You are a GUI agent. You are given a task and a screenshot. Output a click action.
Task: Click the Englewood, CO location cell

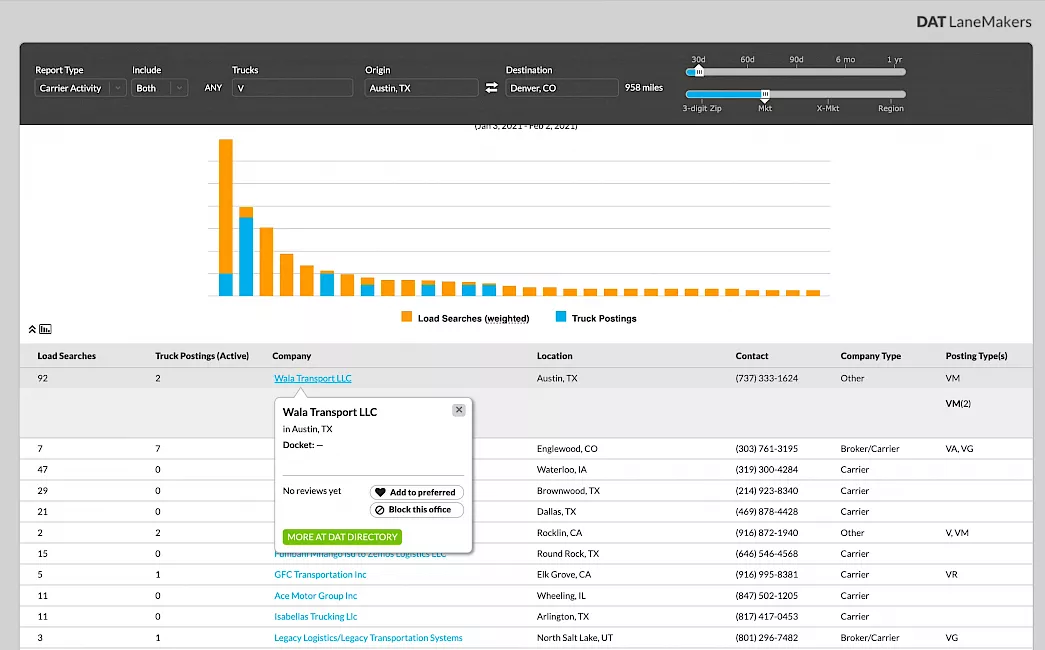[567, 449]
